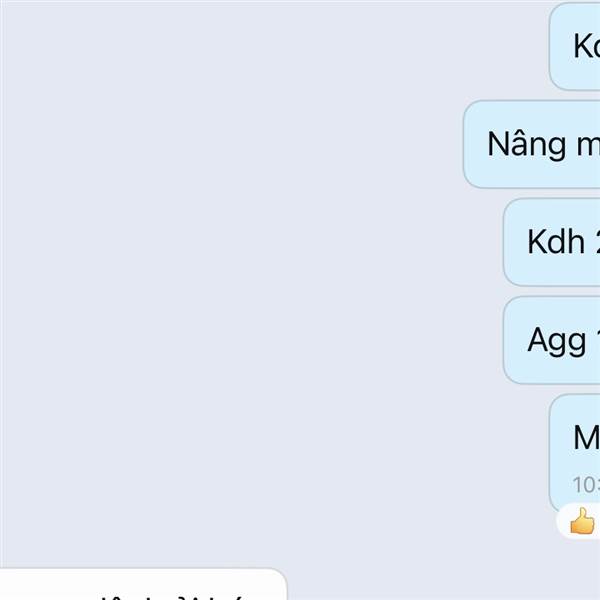Click the left border strip of the chat panel

(x=2, y=283)
